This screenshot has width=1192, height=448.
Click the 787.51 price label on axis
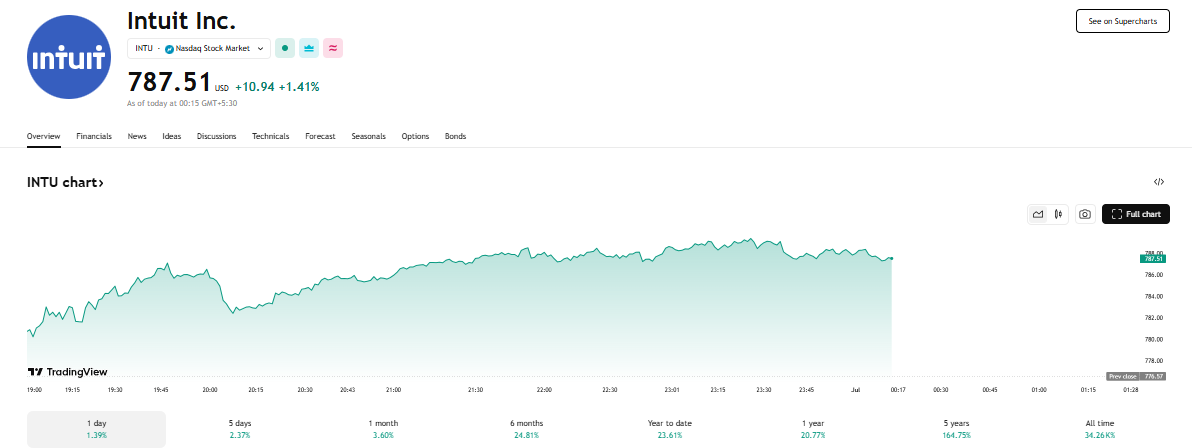[1153, 259]
